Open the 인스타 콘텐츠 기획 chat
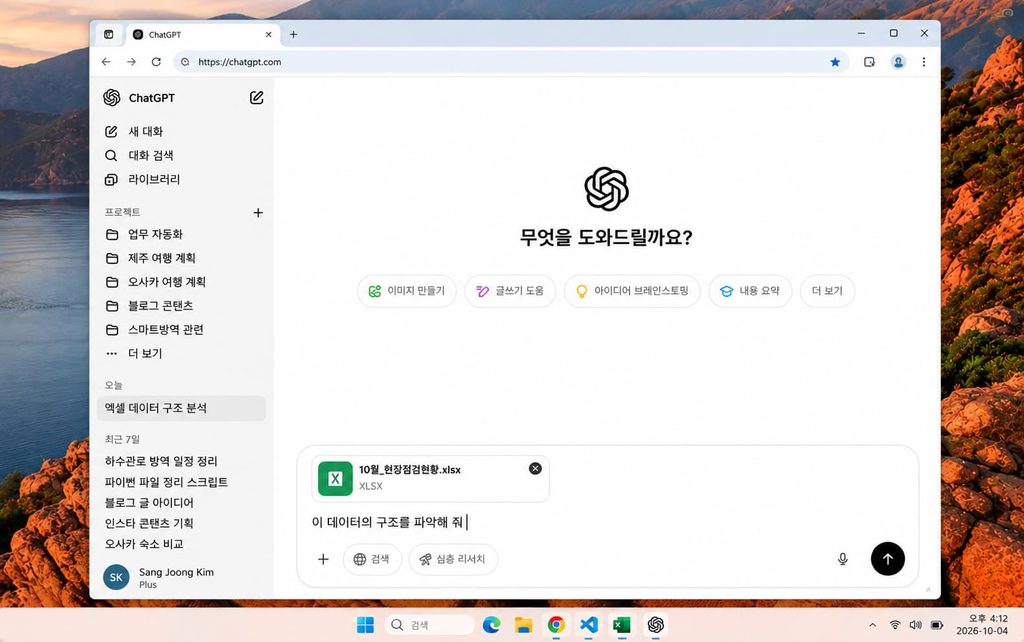1024x642 pixels. [x=150, y=523]
